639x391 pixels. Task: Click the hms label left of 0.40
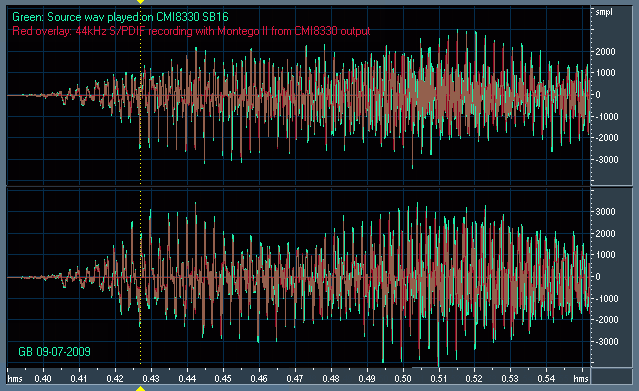point(15,379)
